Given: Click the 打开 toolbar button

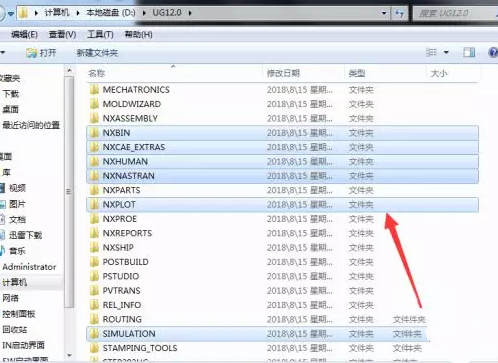Looking at the screenshot, I should pos(41,53).
